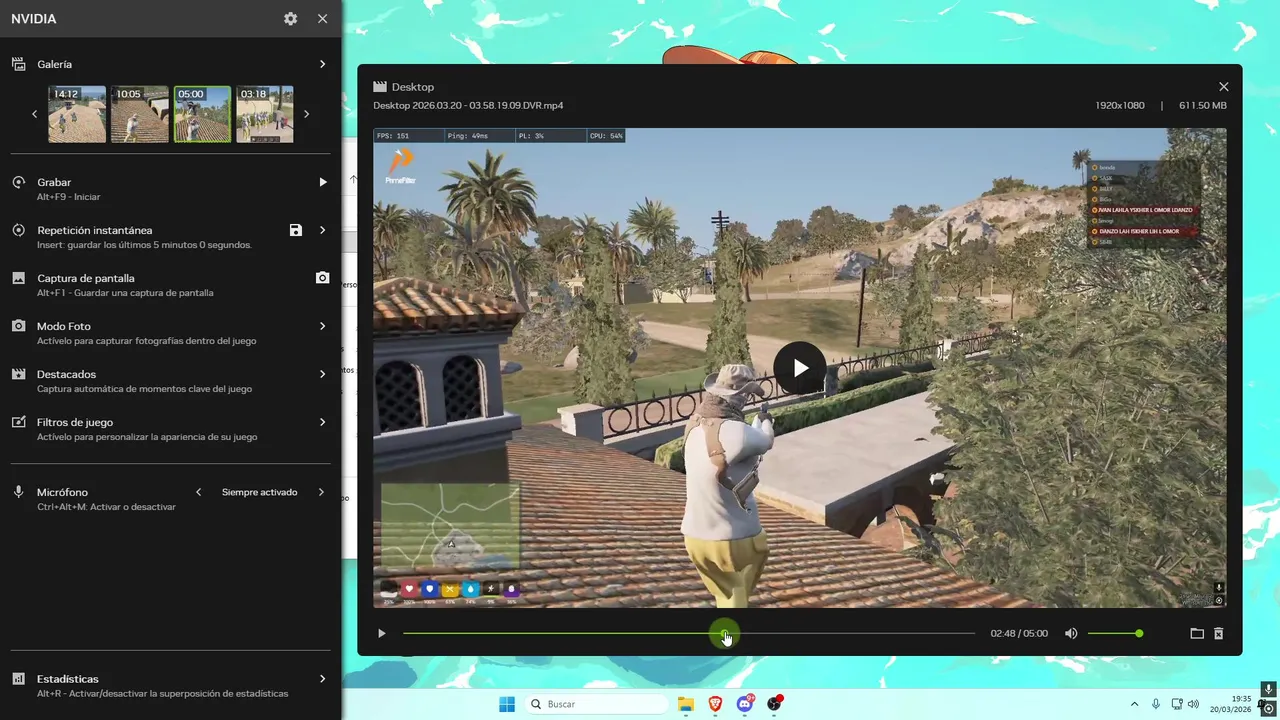
Task: Click the Micrófono icon
Action: click(18, 492)
